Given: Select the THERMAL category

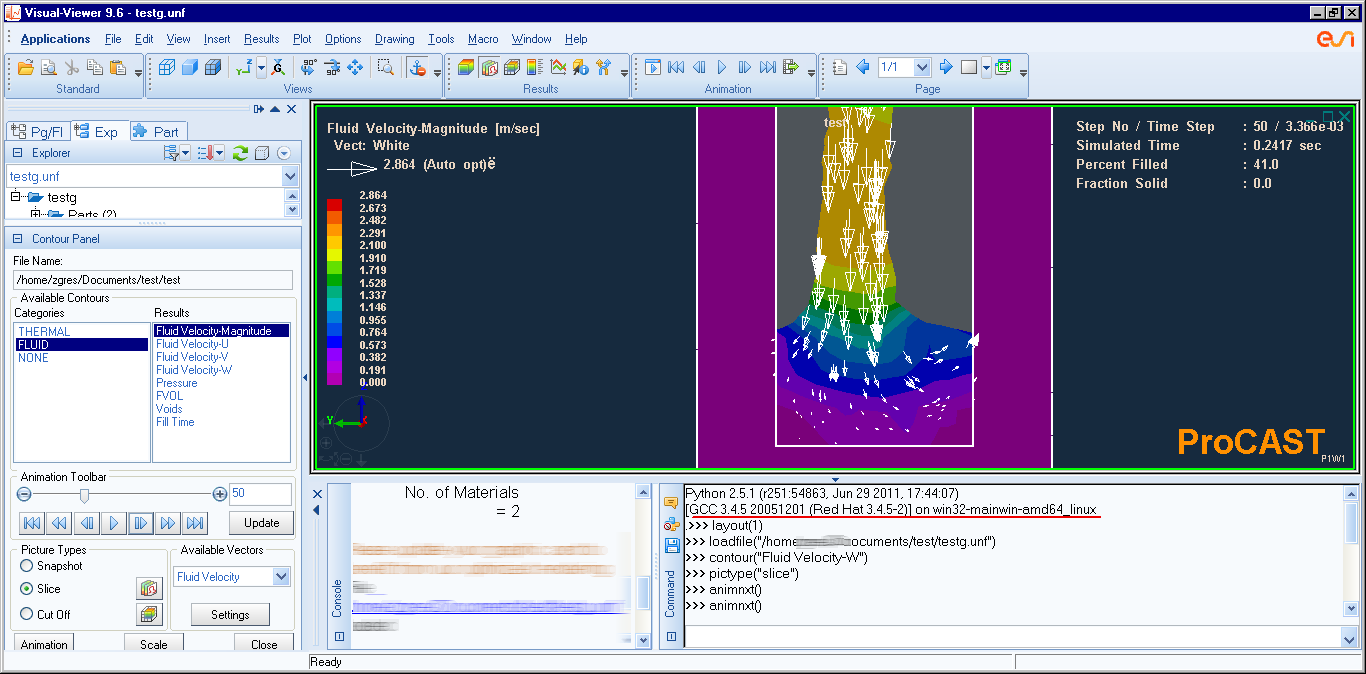Looking at the screenshot, I should (44, 331).
